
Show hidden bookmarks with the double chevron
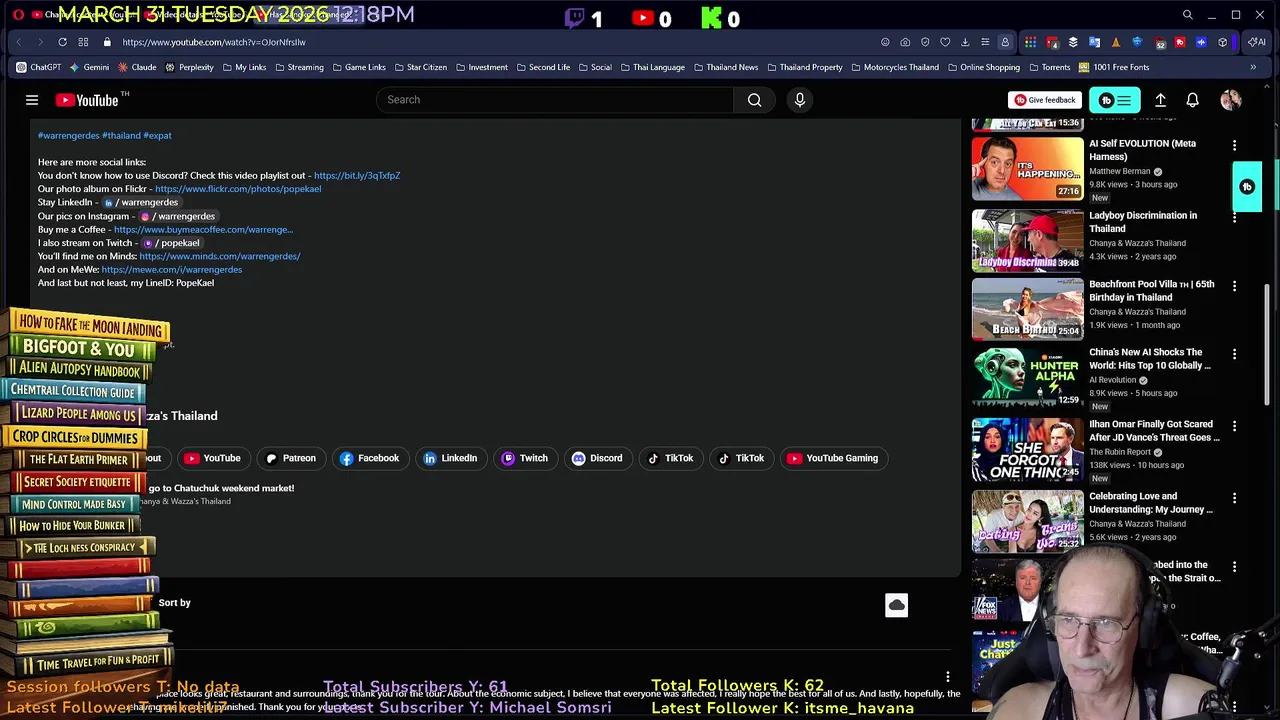[x=1253, y=67]
